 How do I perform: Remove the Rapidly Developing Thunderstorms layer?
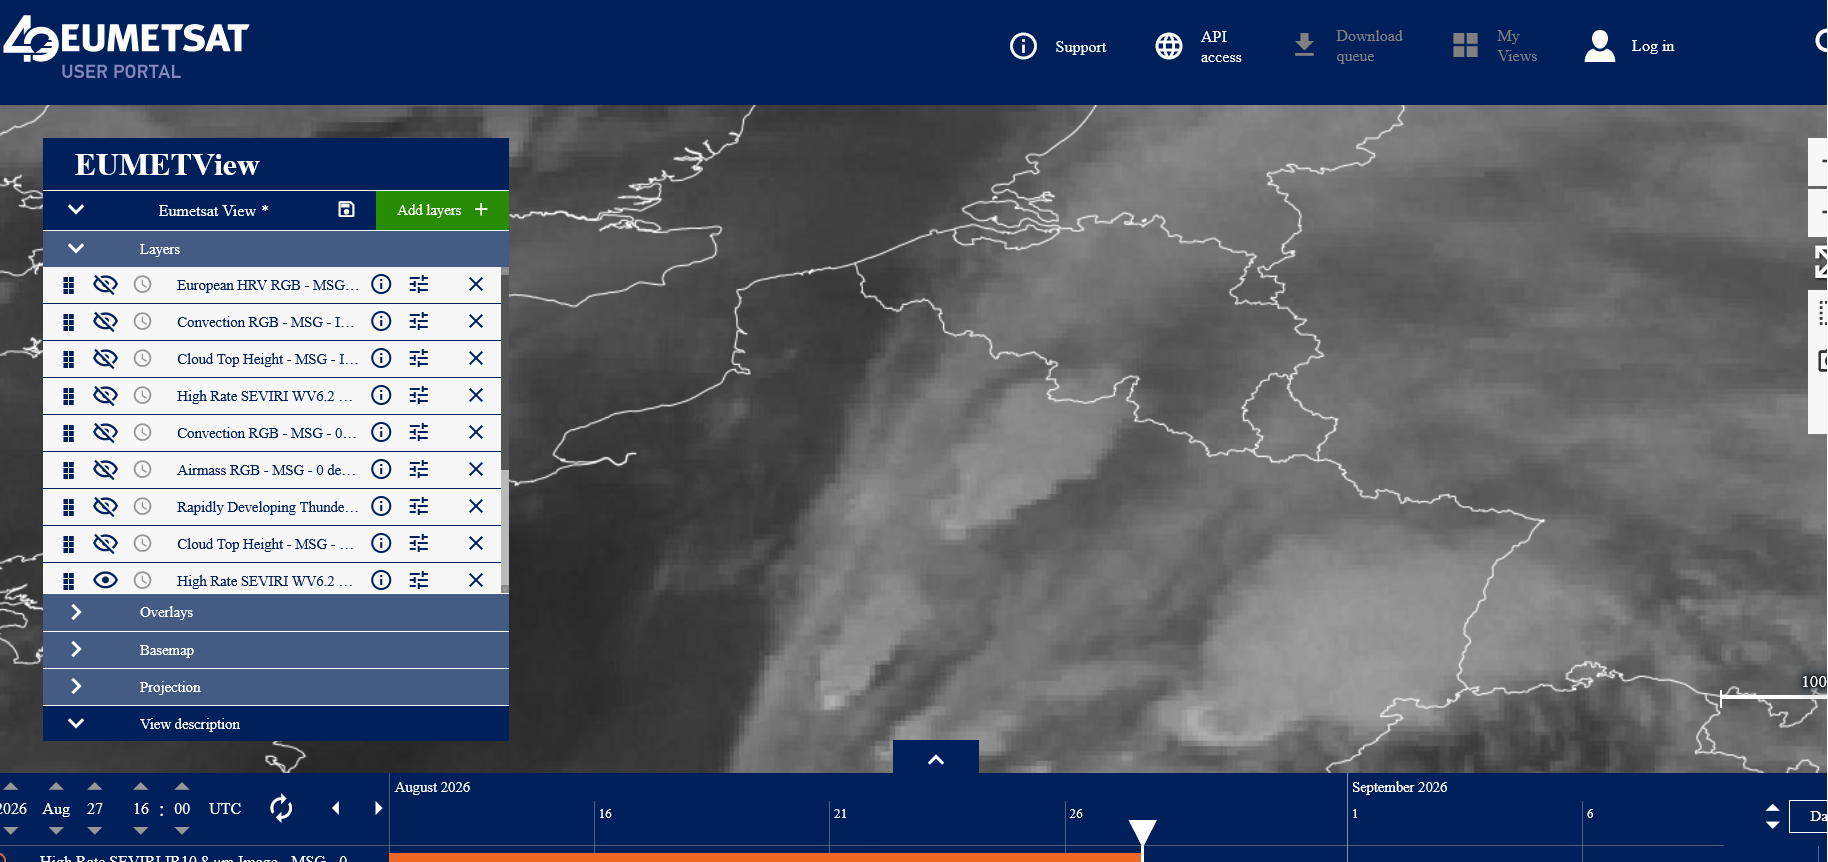coord(476,506)
